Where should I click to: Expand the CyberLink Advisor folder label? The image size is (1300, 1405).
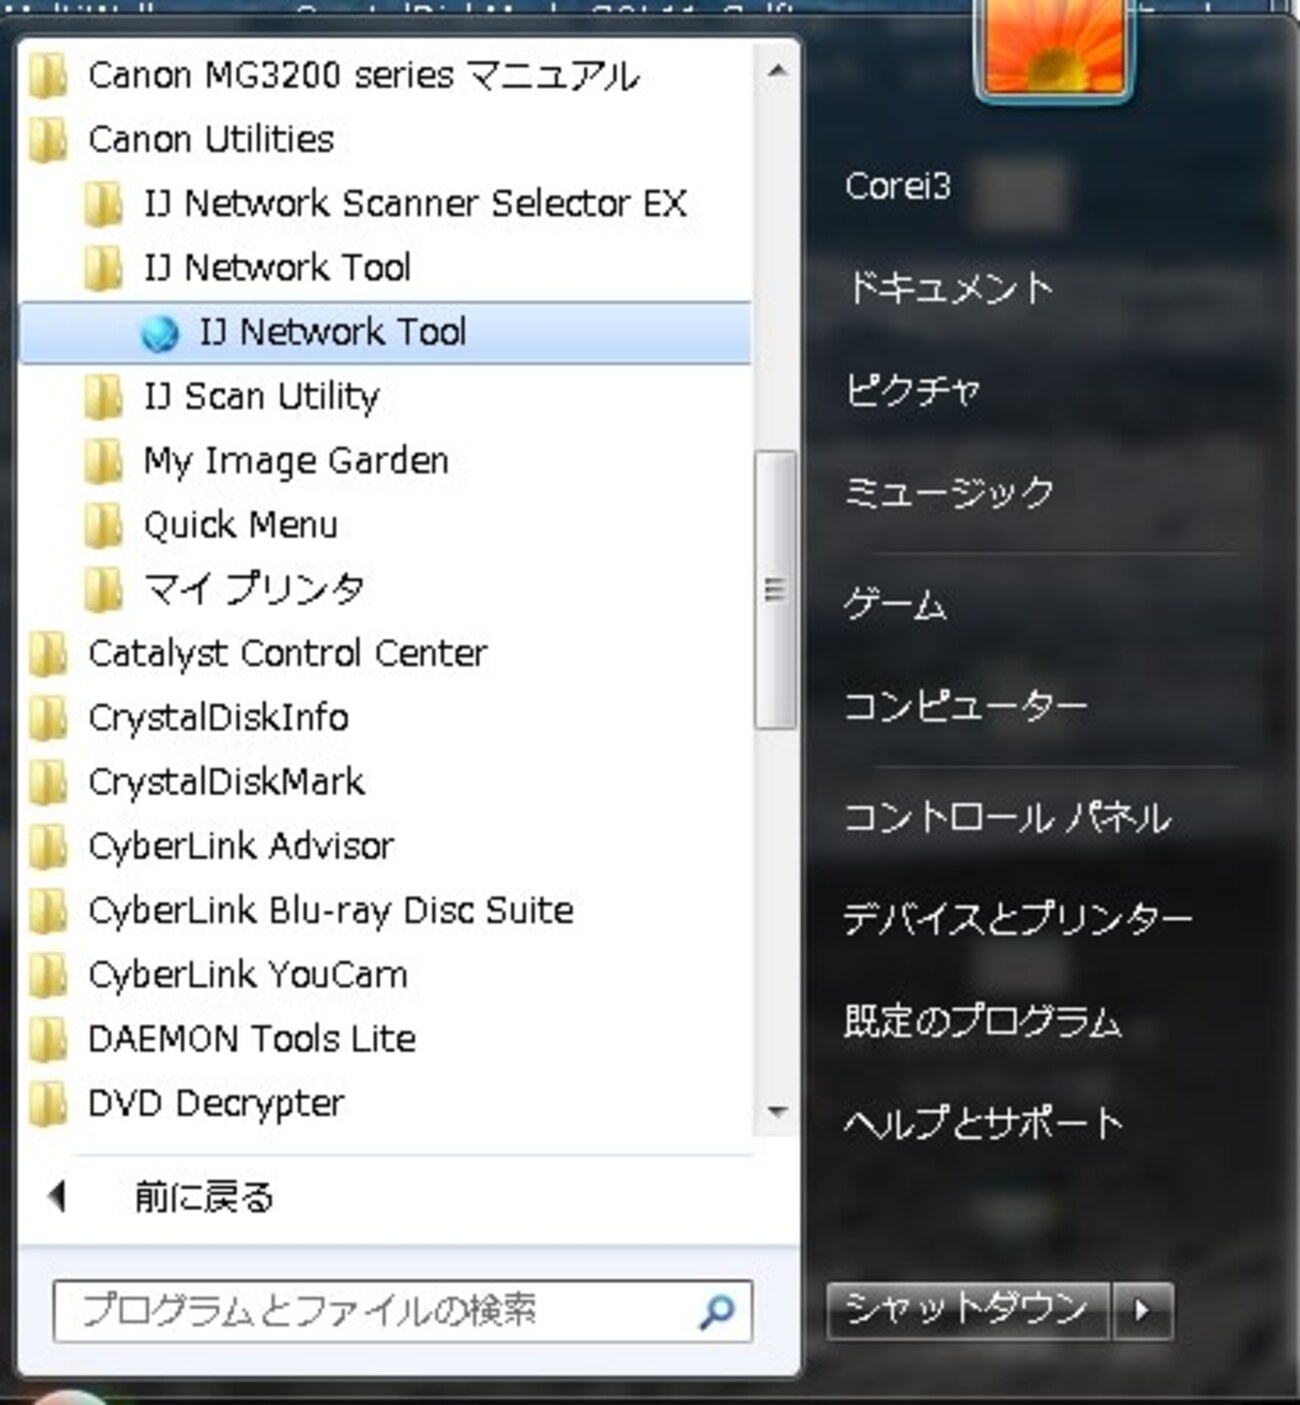pyautogui.click(x=241, y=846)
